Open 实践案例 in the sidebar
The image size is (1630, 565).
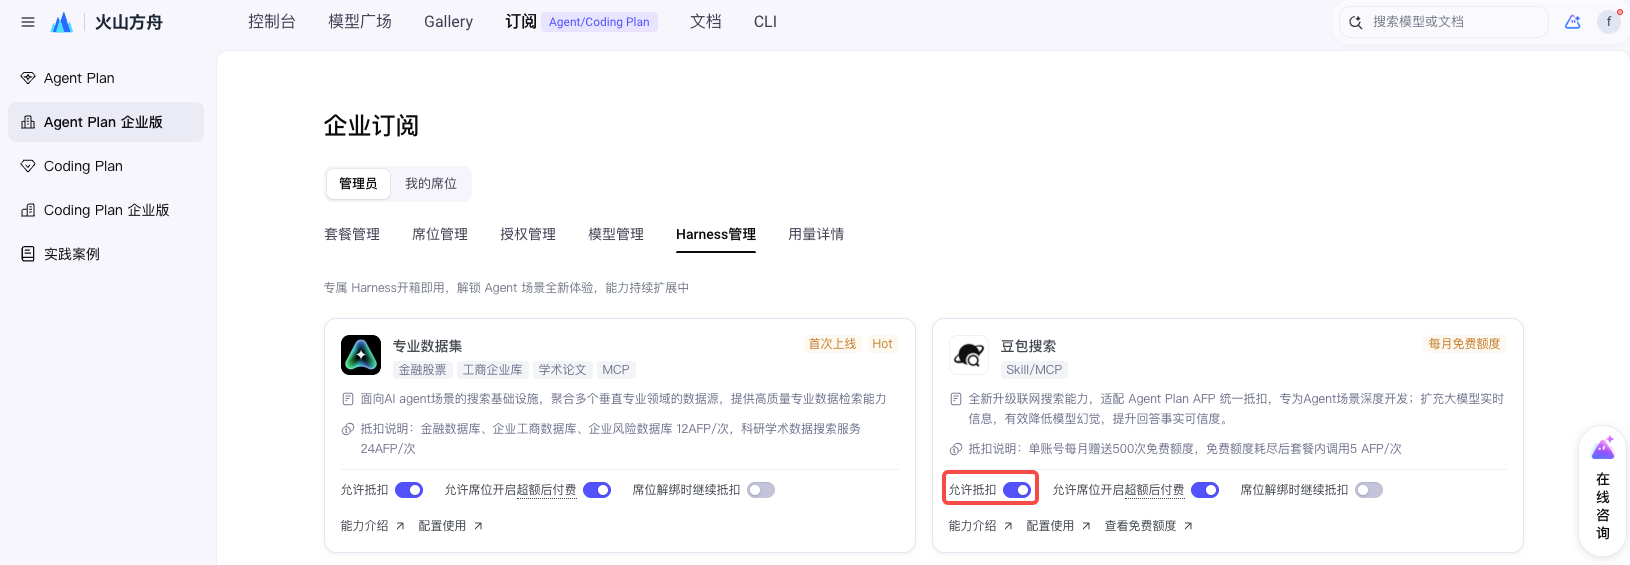[106, 254]
